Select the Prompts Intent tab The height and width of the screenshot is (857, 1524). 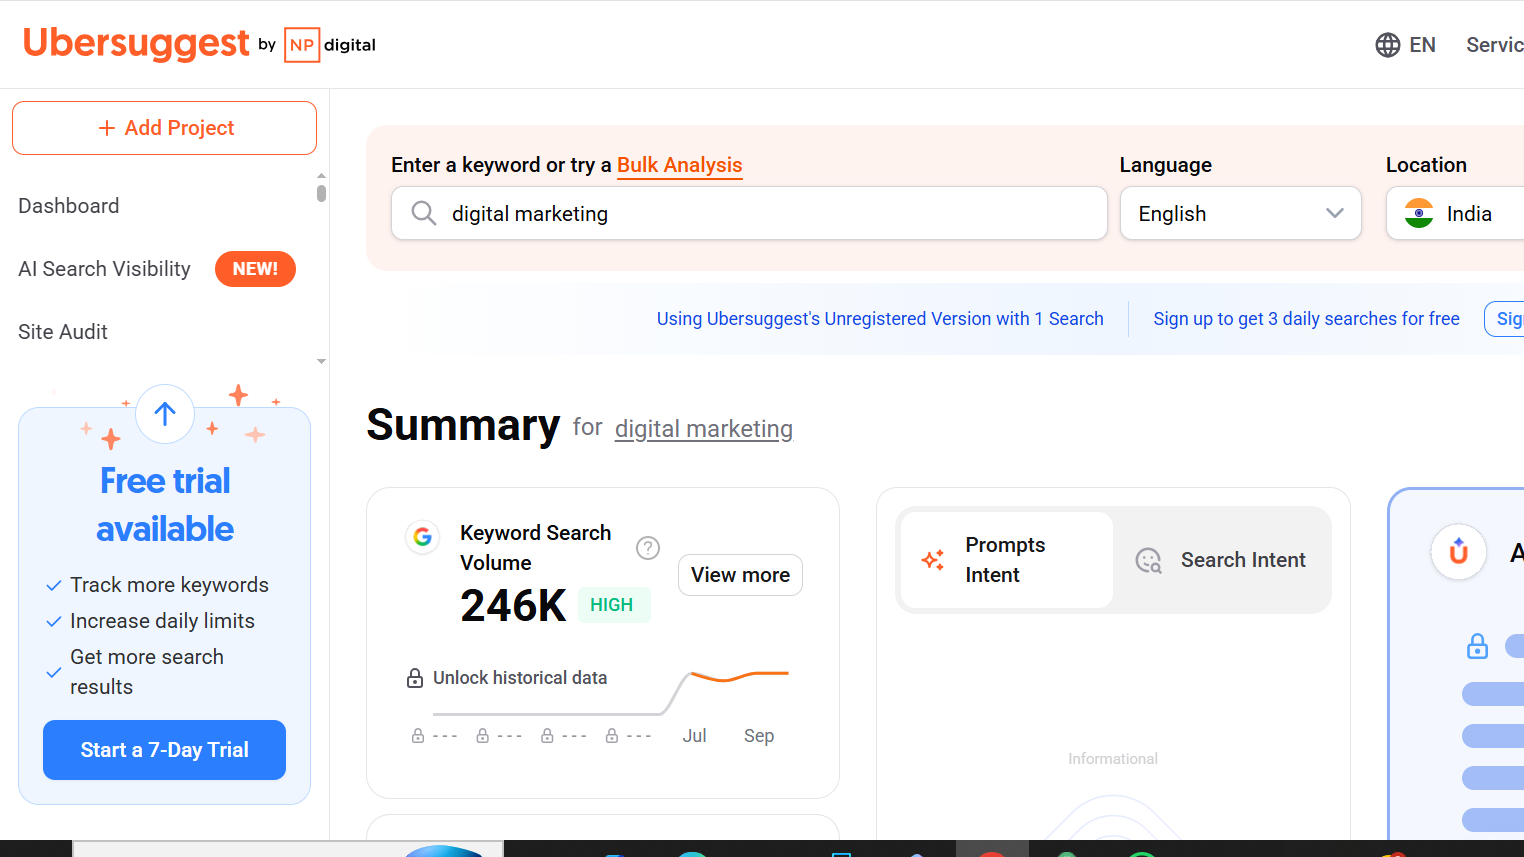point(1004,560)
